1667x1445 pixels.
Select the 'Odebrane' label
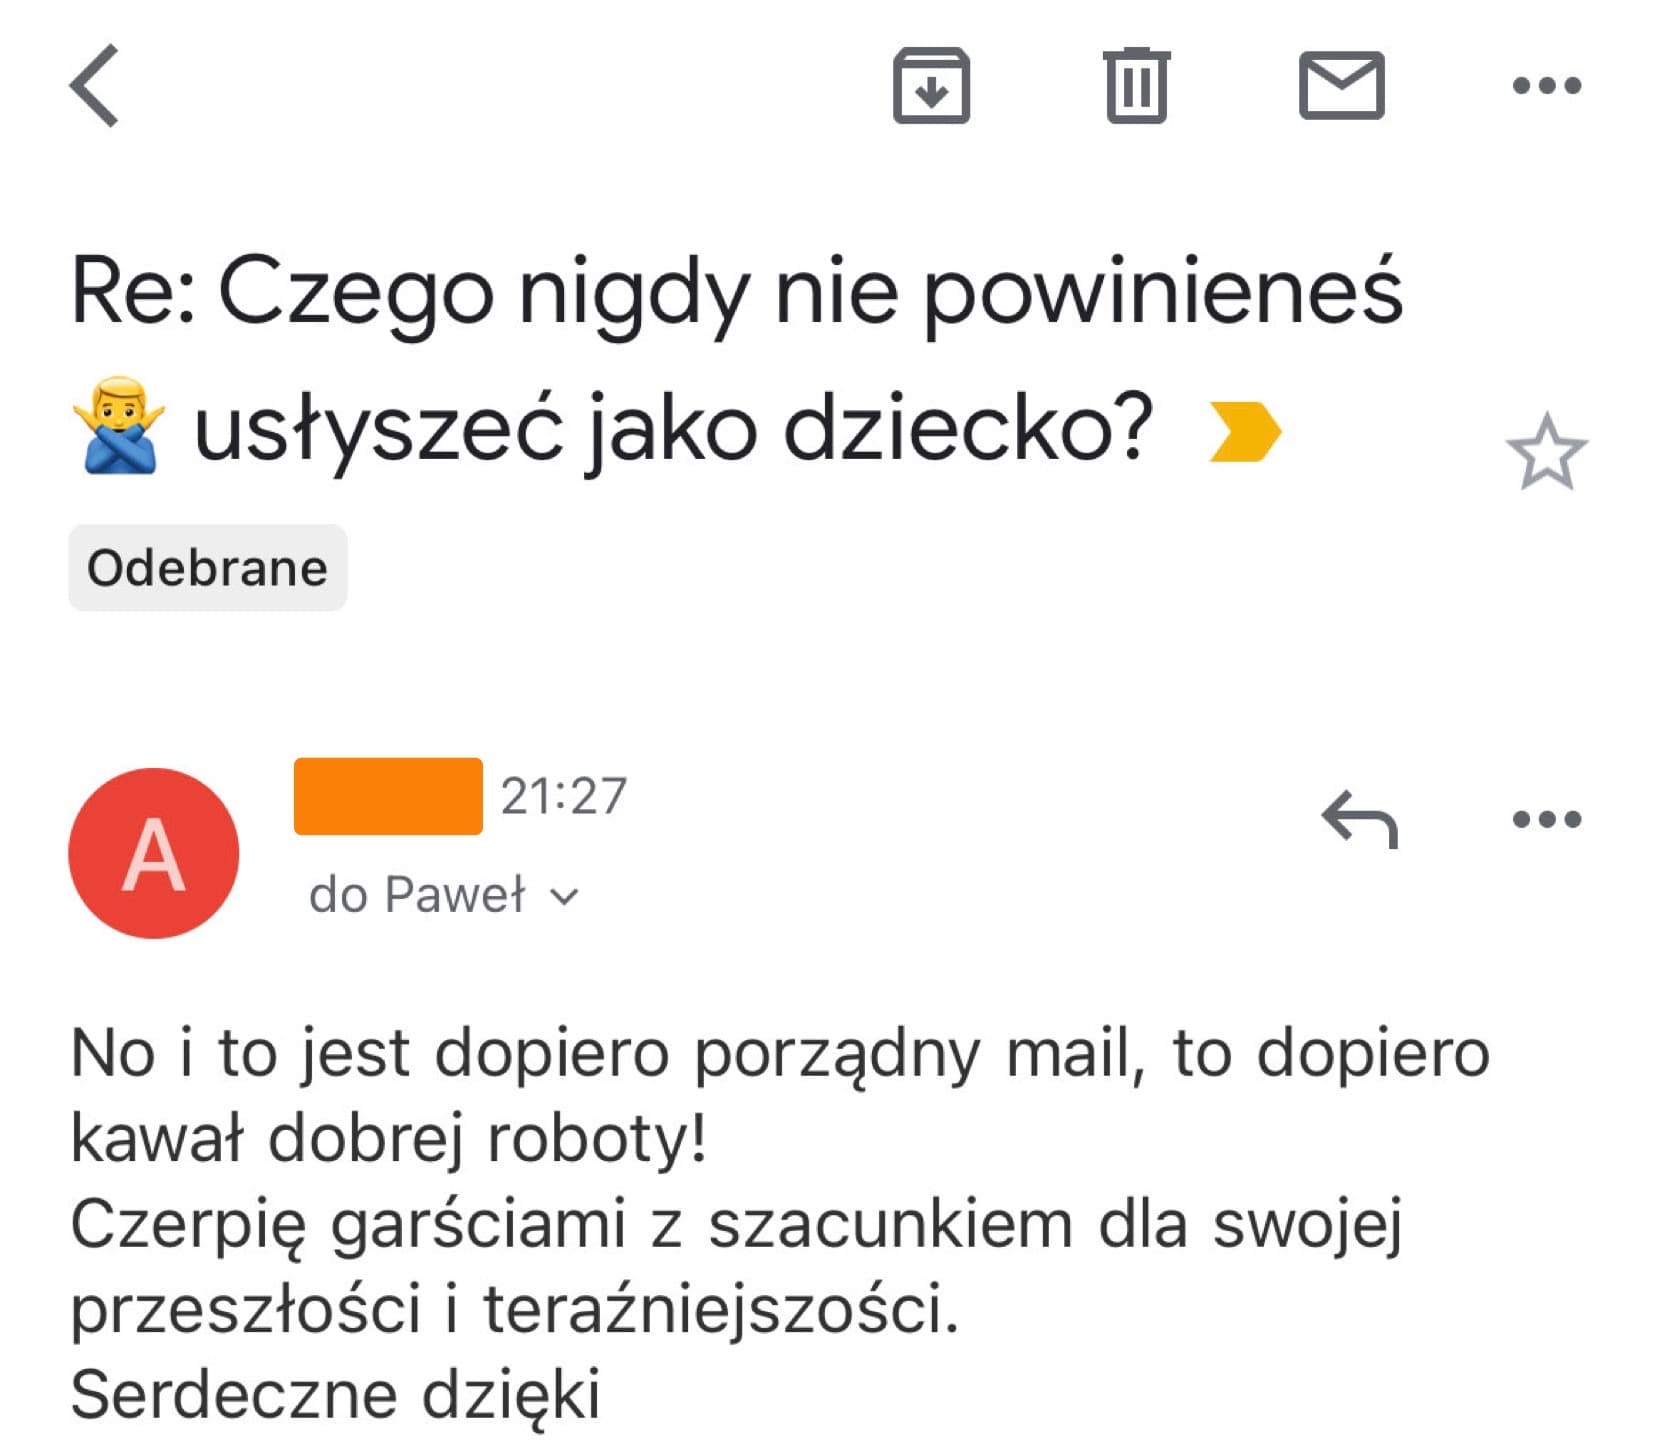coord(207,568)
